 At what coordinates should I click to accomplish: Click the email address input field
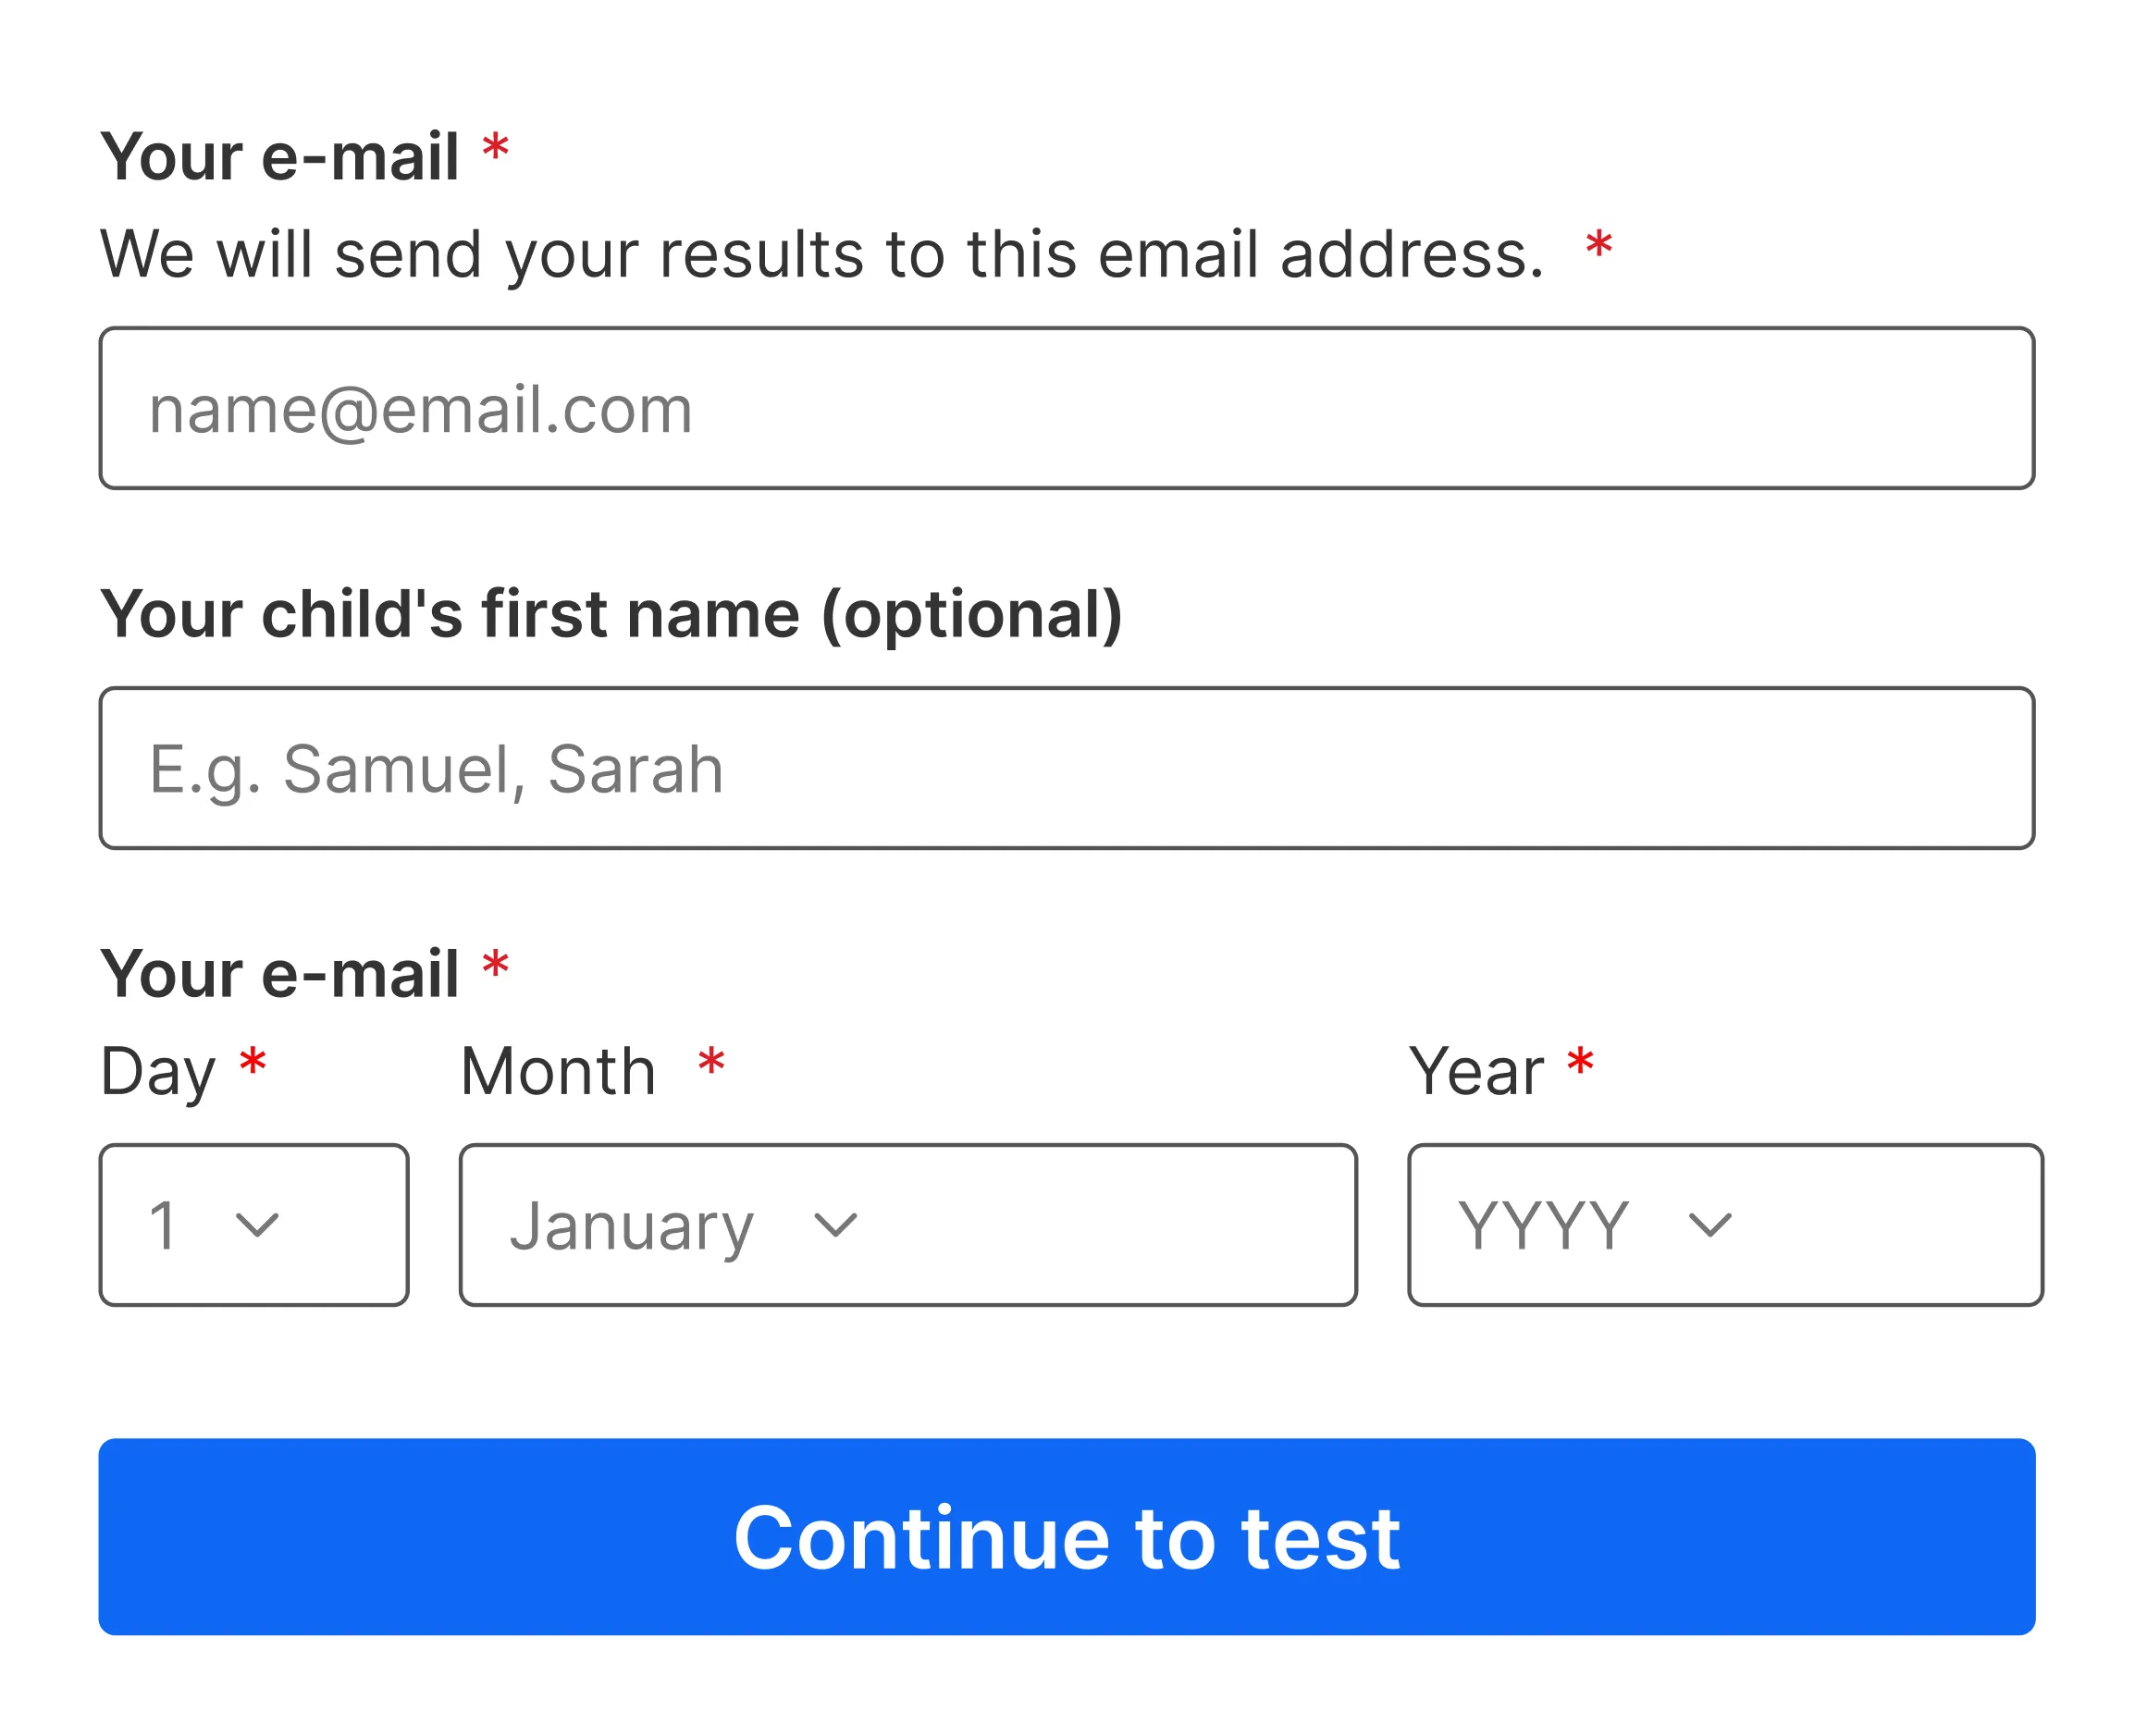point(1066,408)
